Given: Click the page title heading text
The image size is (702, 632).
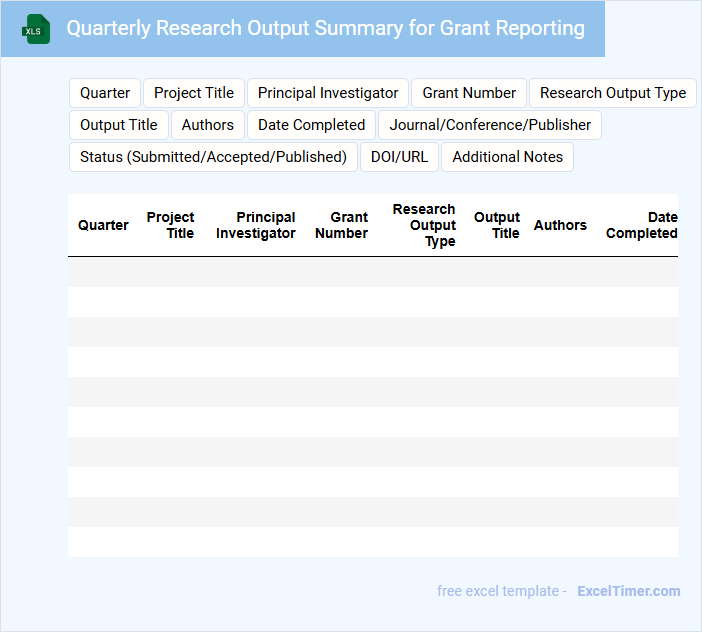Looking at the screenshot, I should pos(325,28).
